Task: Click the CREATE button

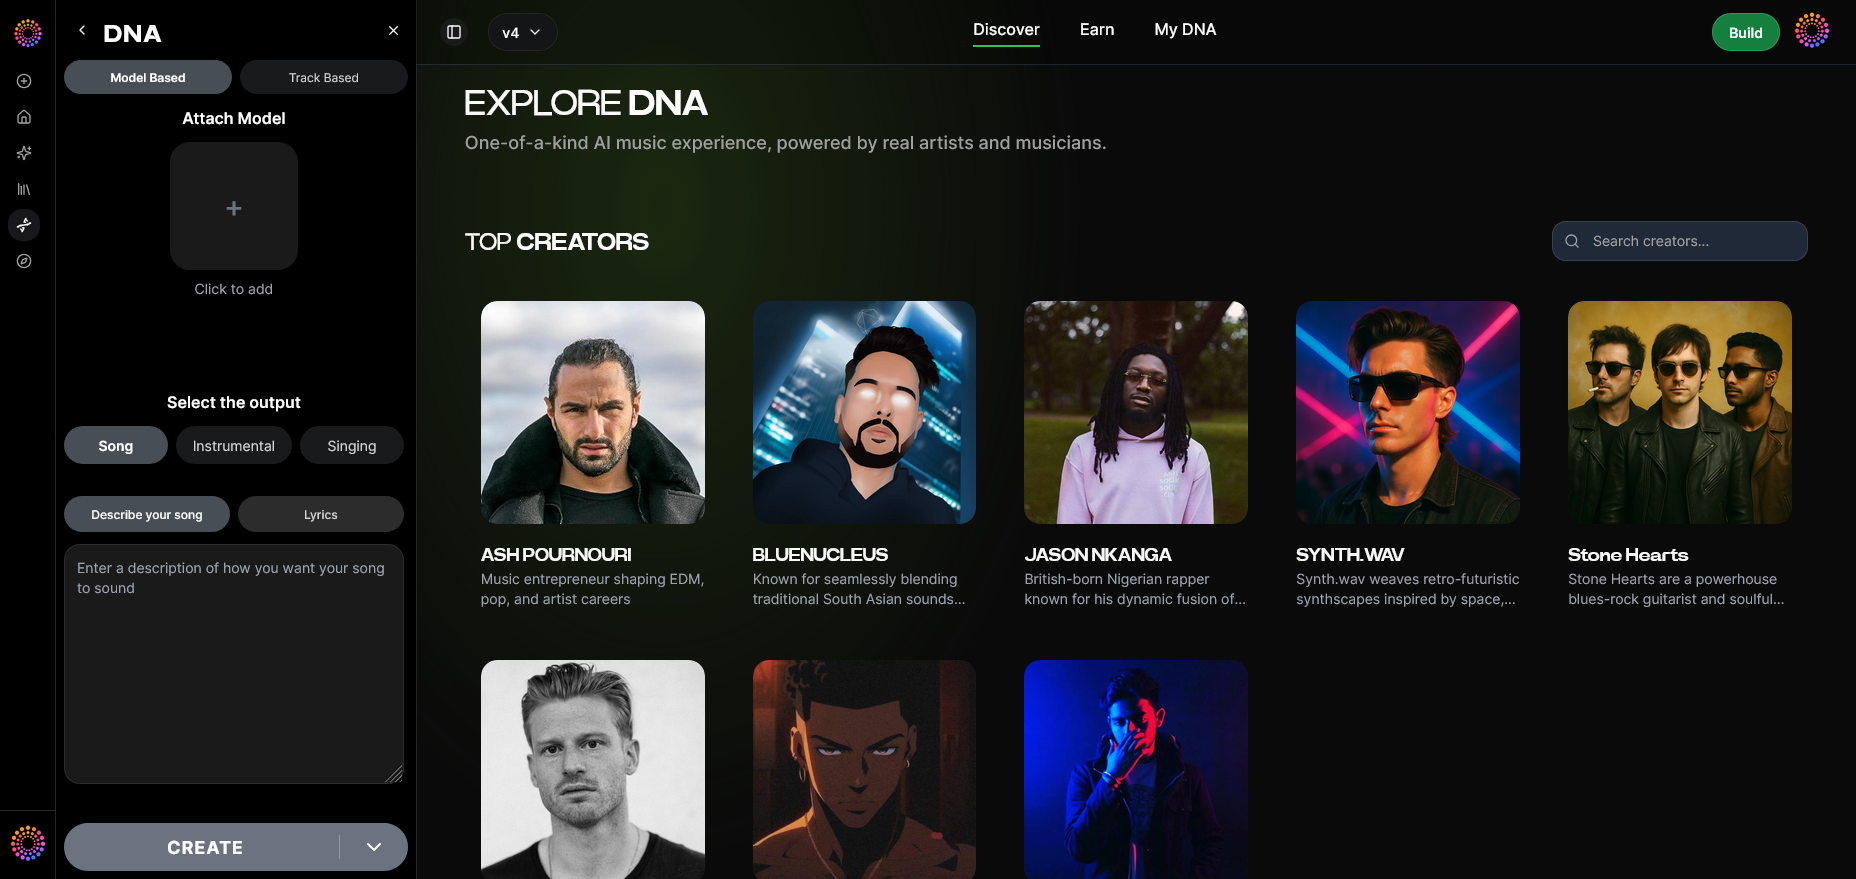Action: [204, 847]
